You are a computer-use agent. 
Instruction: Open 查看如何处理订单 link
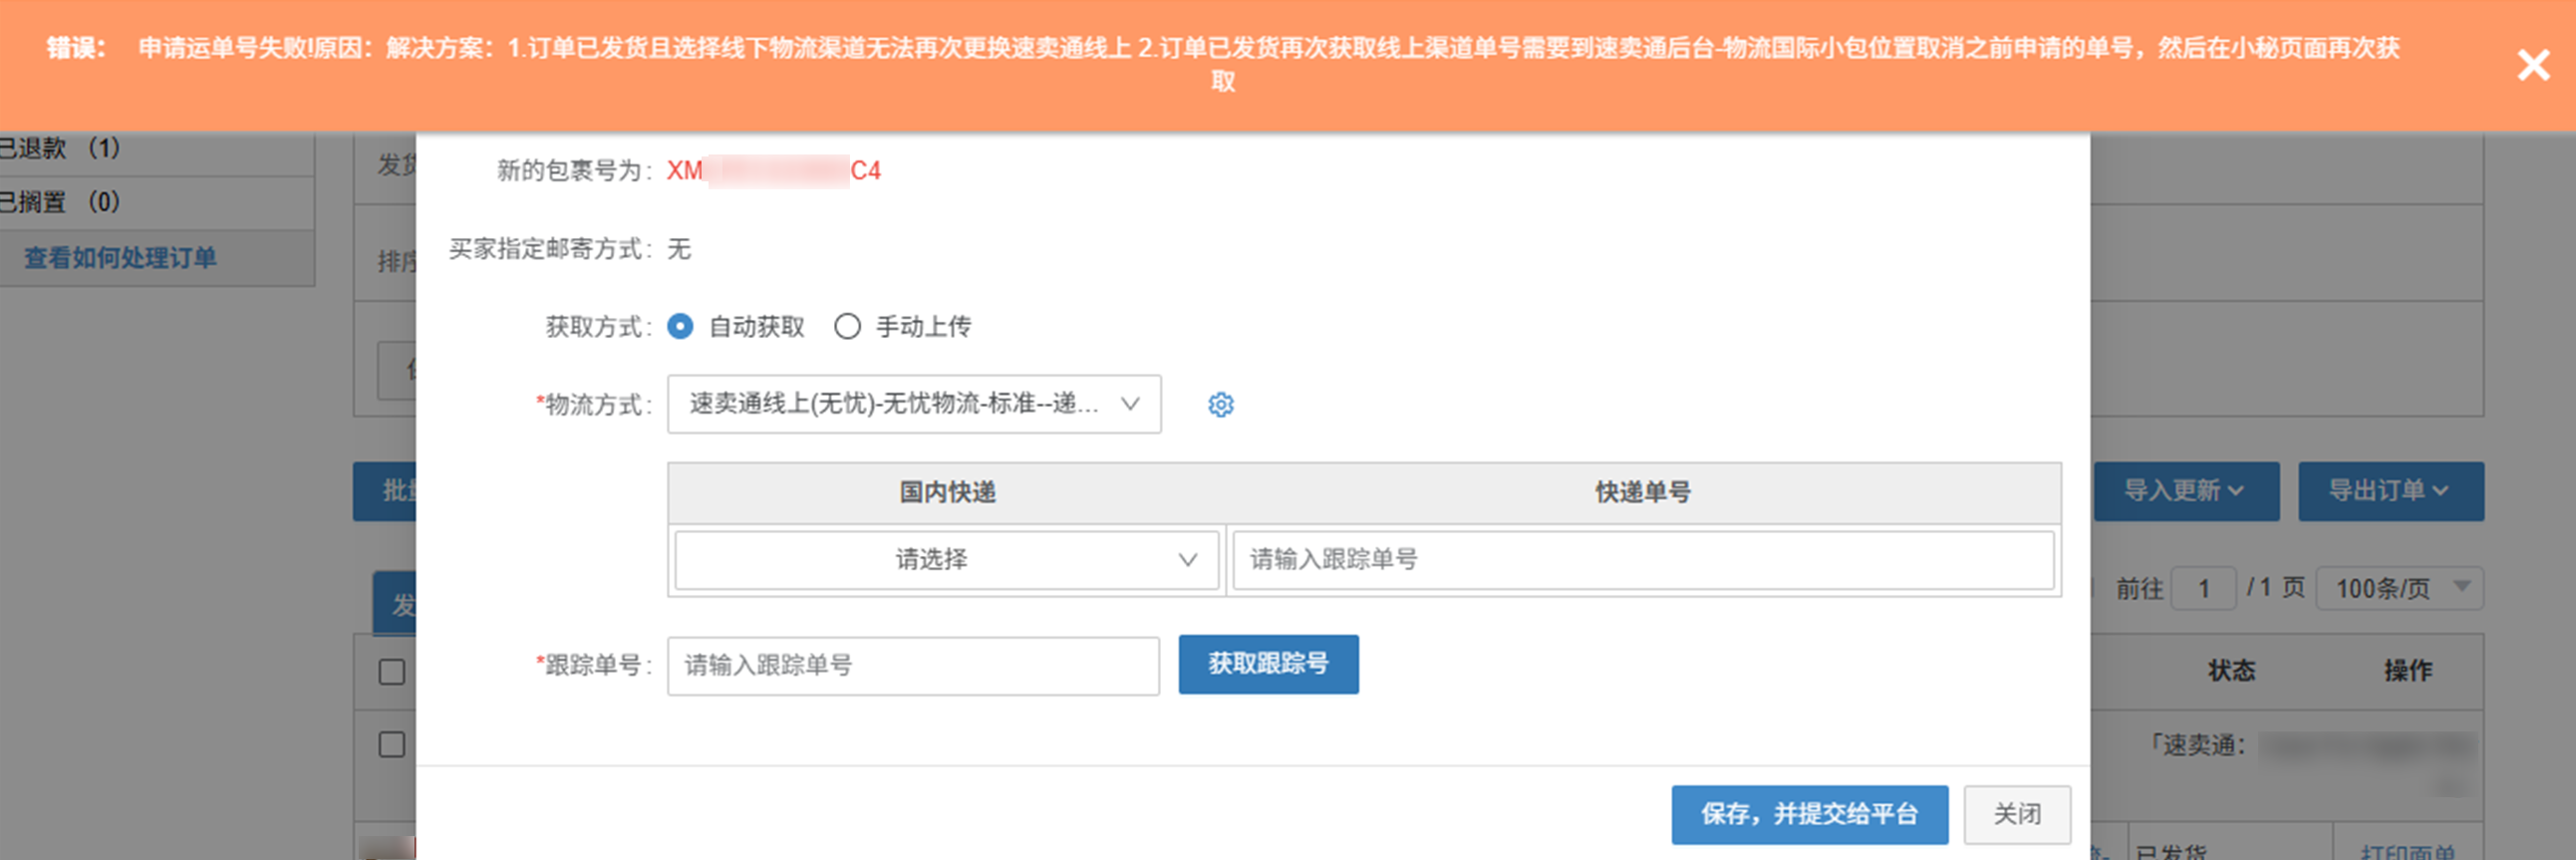pyautogui.click(x=120, y=258)
